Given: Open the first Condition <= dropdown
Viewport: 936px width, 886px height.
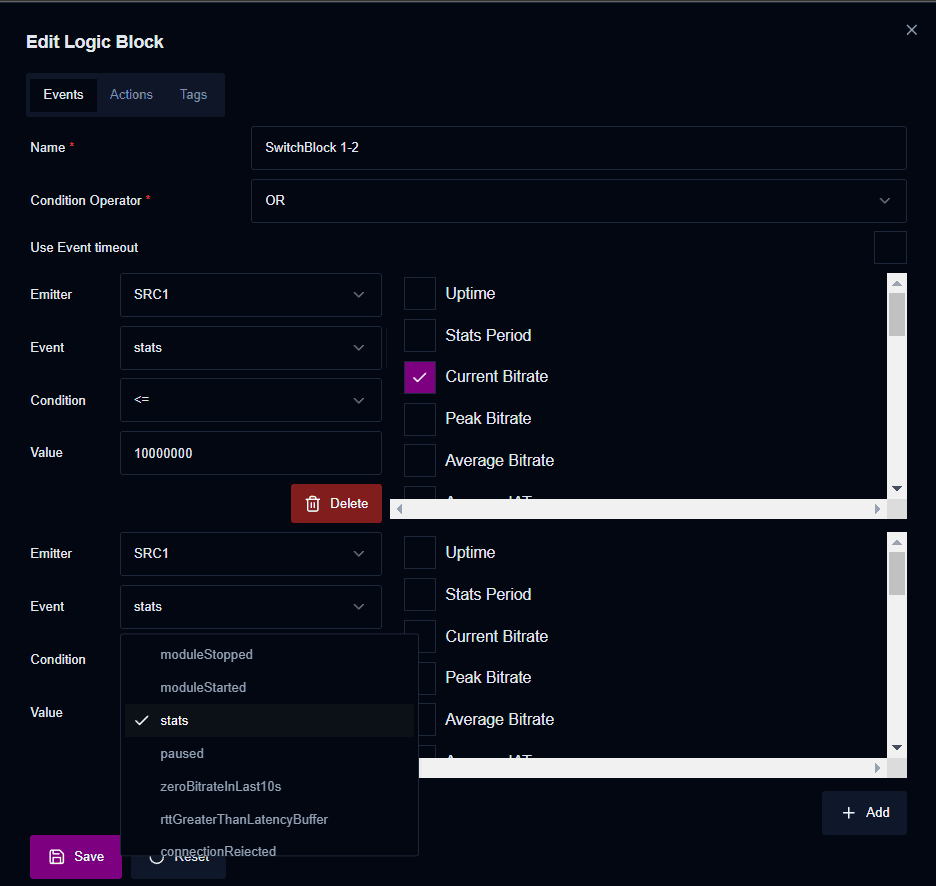Looking at the screenshot, I should pyautogui.click(x=251, y=400).
